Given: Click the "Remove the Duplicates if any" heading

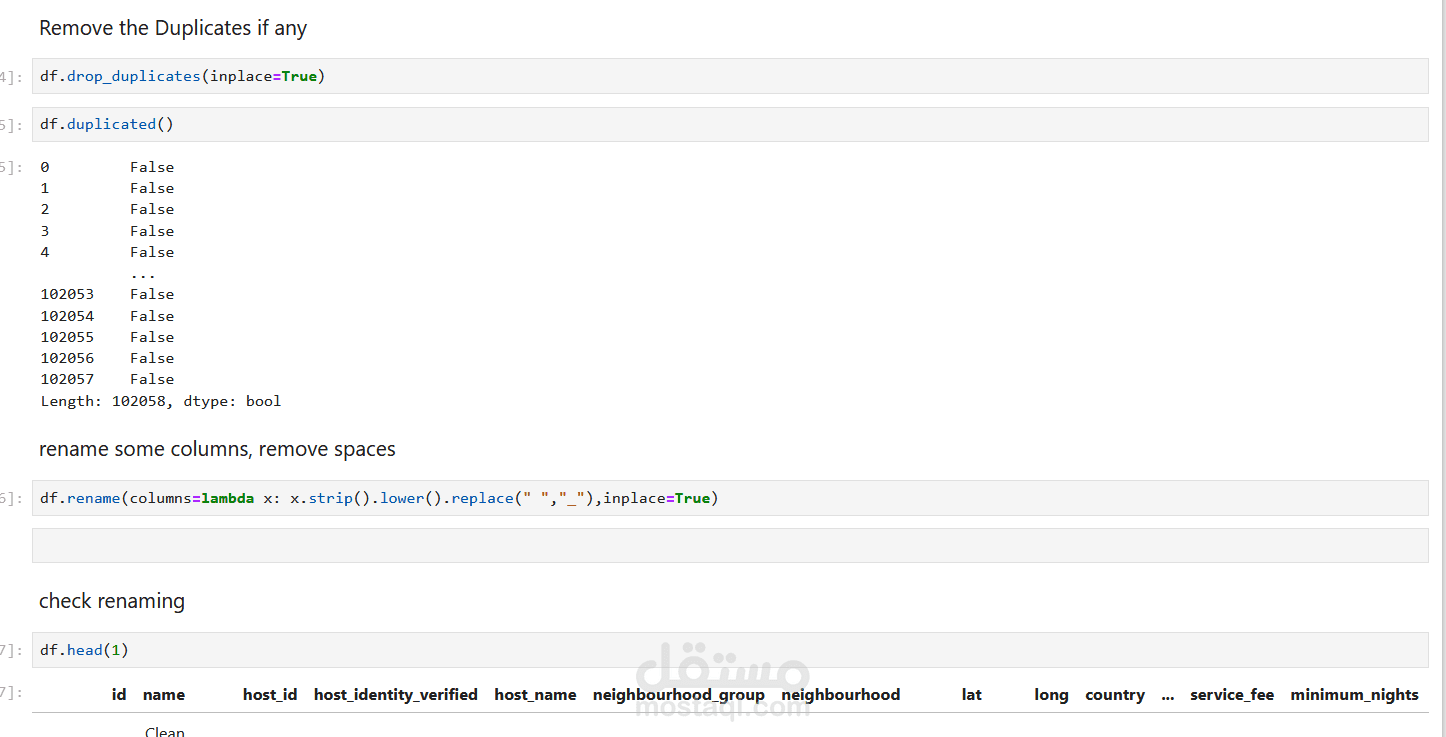Looking at the screenshot, I should tap(173, 28).
